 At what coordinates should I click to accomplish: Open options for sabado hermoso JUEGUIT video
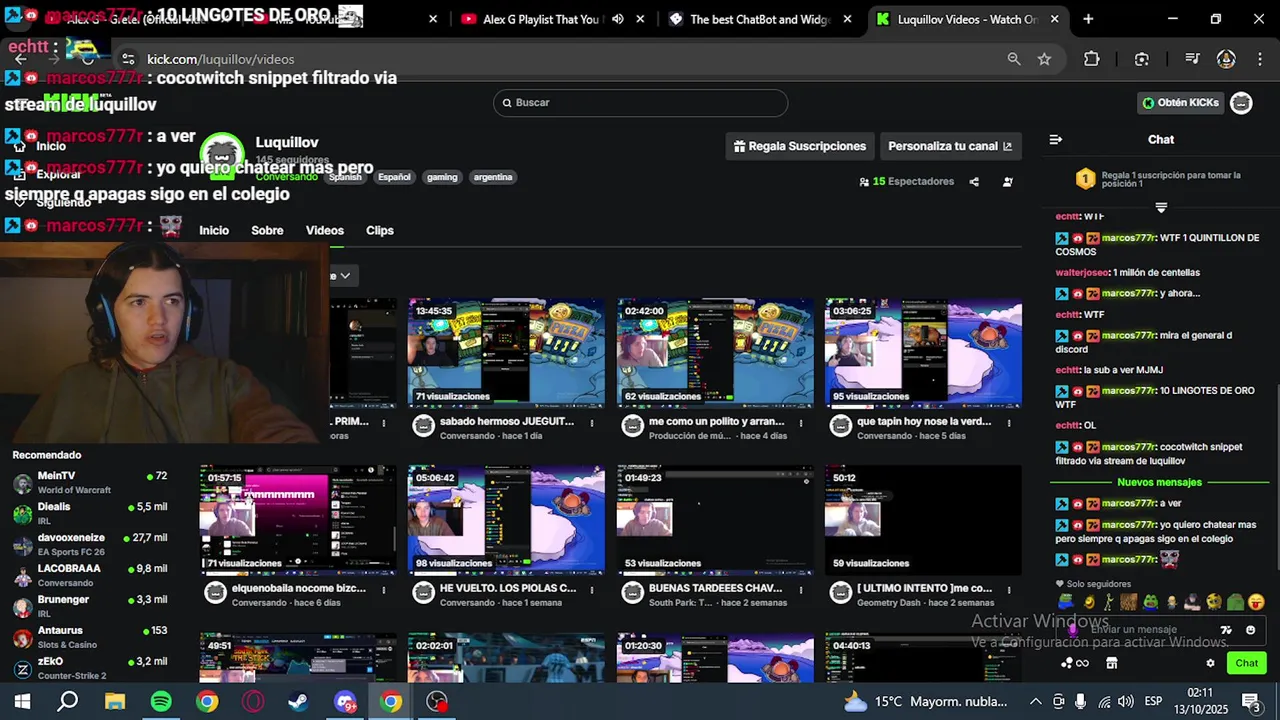(592, 423)
